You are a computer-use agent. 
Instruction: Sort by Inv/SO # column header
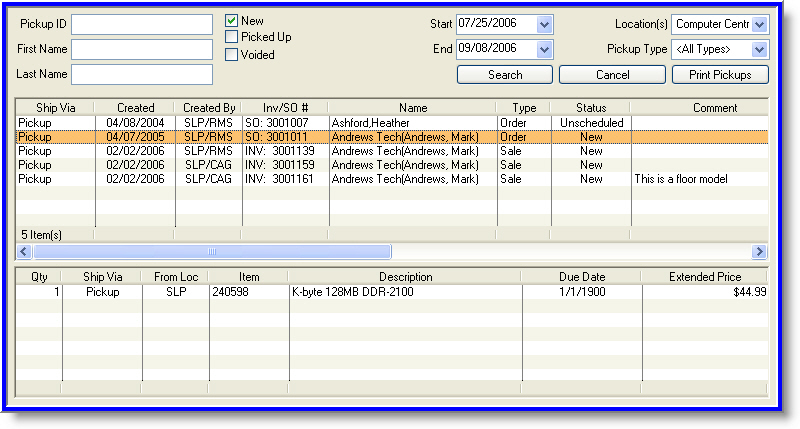pyautogui.click(x=285, y=108)
